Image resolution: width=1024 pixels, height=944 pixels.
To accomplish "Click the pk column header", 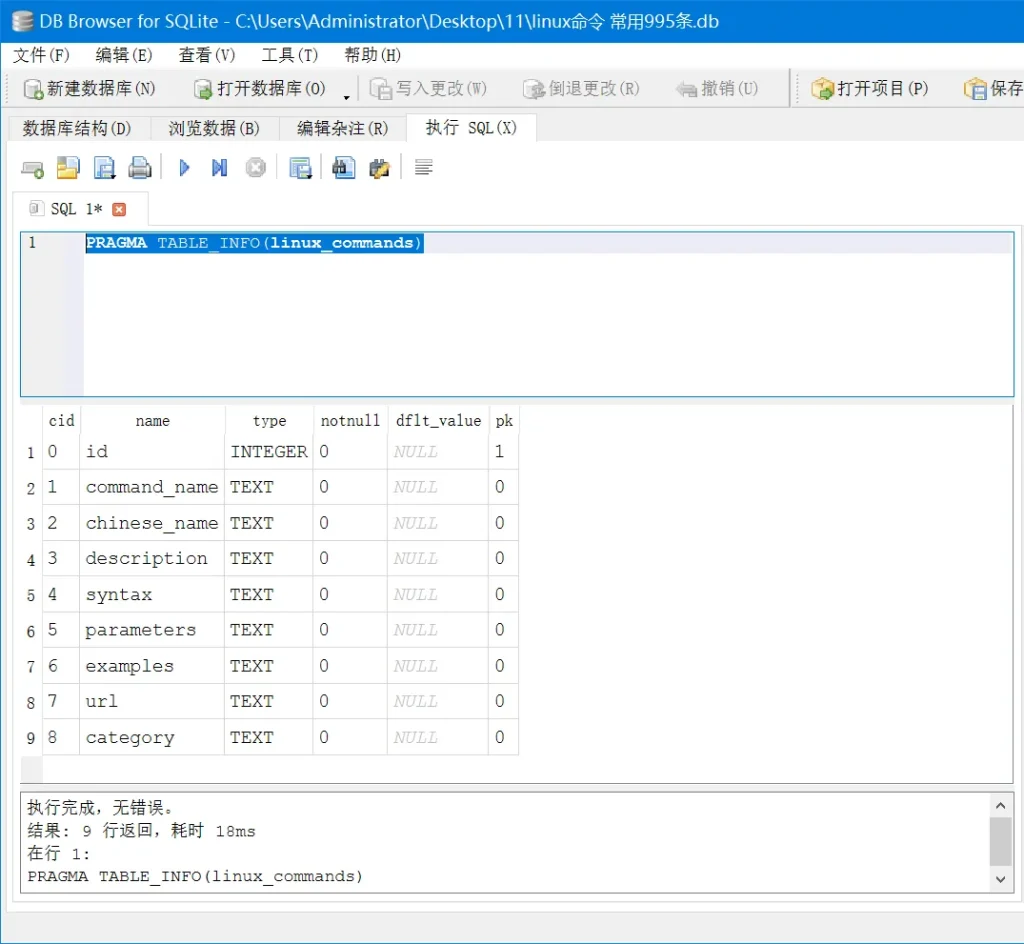I will (x=504, y=421).
